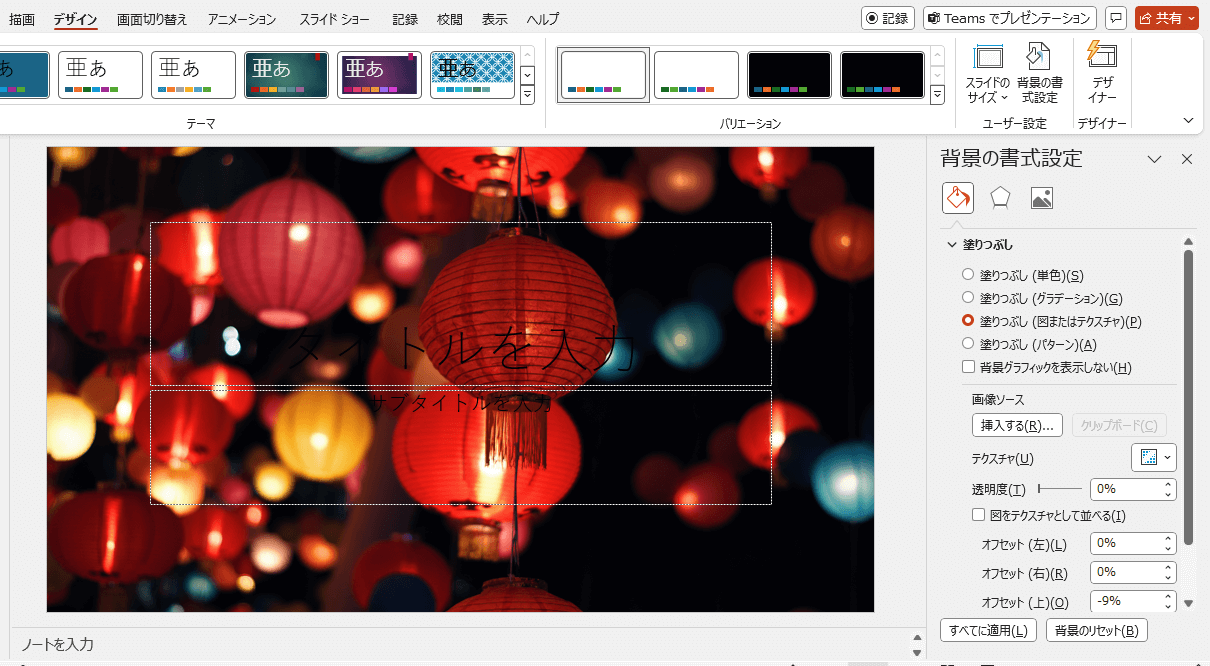Click Teams でプレゼンテーション button

(x=1009, y=18)
